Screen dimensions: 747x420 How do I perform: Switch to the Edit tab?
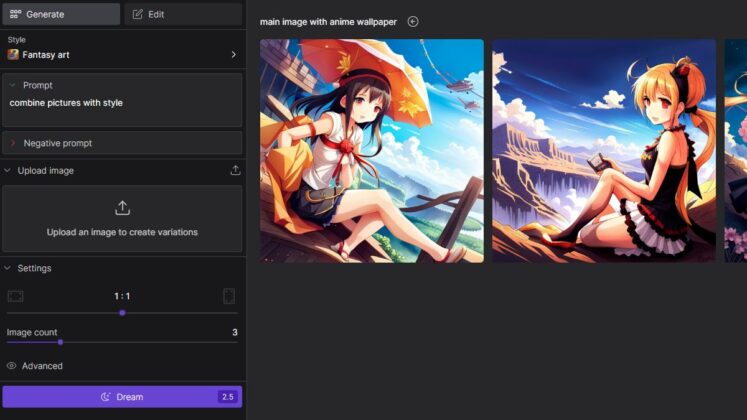[x=183, y=14]
